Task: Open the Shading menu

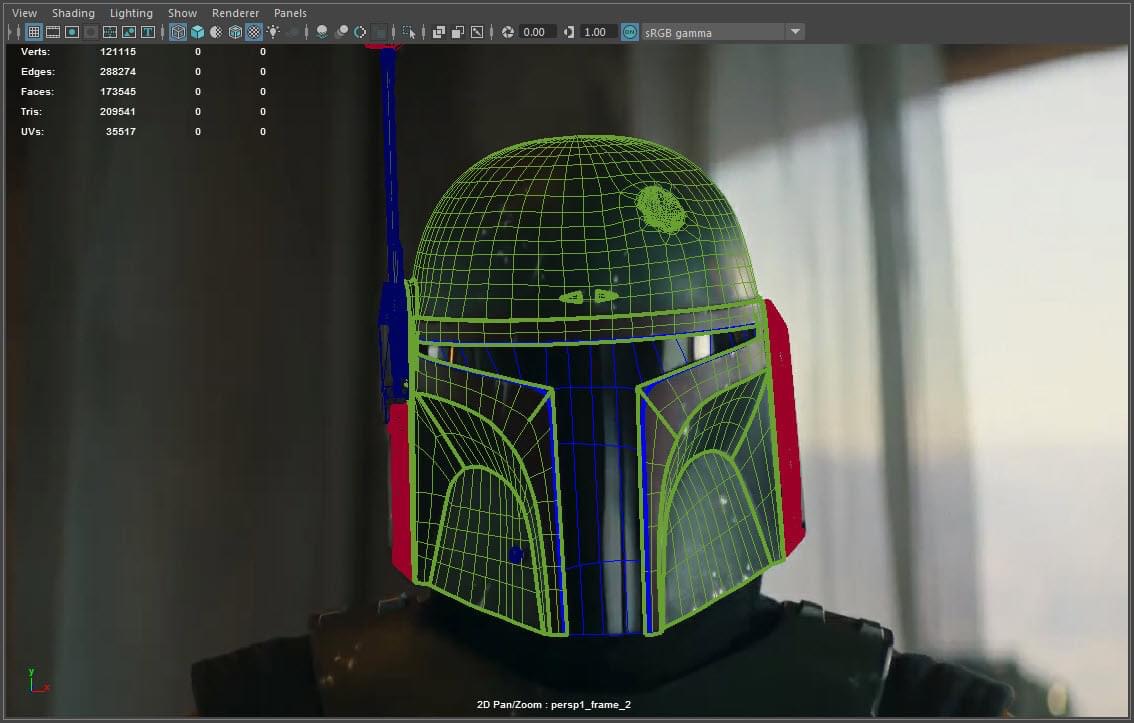Action: 73,13
